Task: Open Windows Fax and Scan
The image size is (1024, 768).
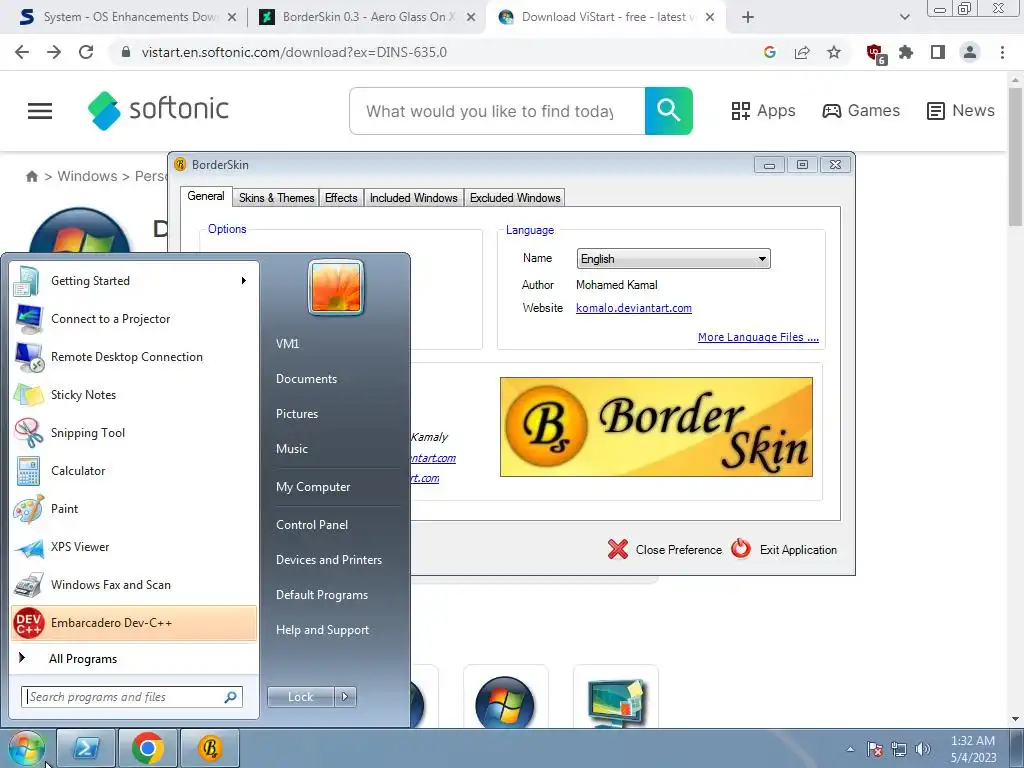Action: (134, 584)
